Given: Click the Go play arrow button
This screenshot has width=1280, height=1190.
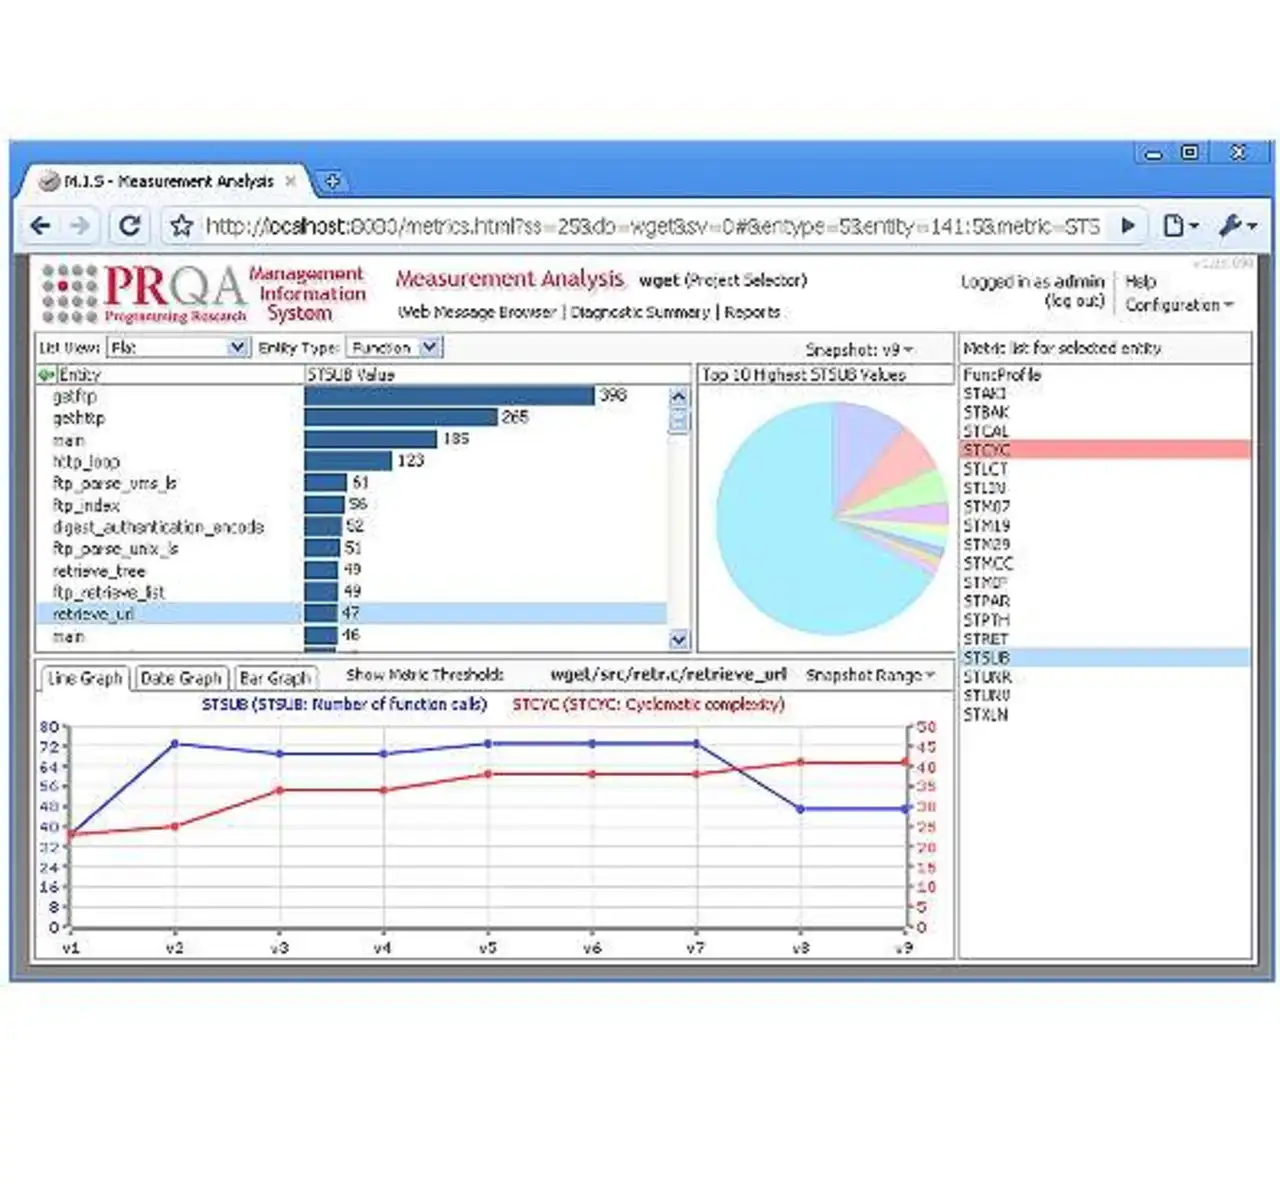Looking at the screenshot, I should (1128, 226).
